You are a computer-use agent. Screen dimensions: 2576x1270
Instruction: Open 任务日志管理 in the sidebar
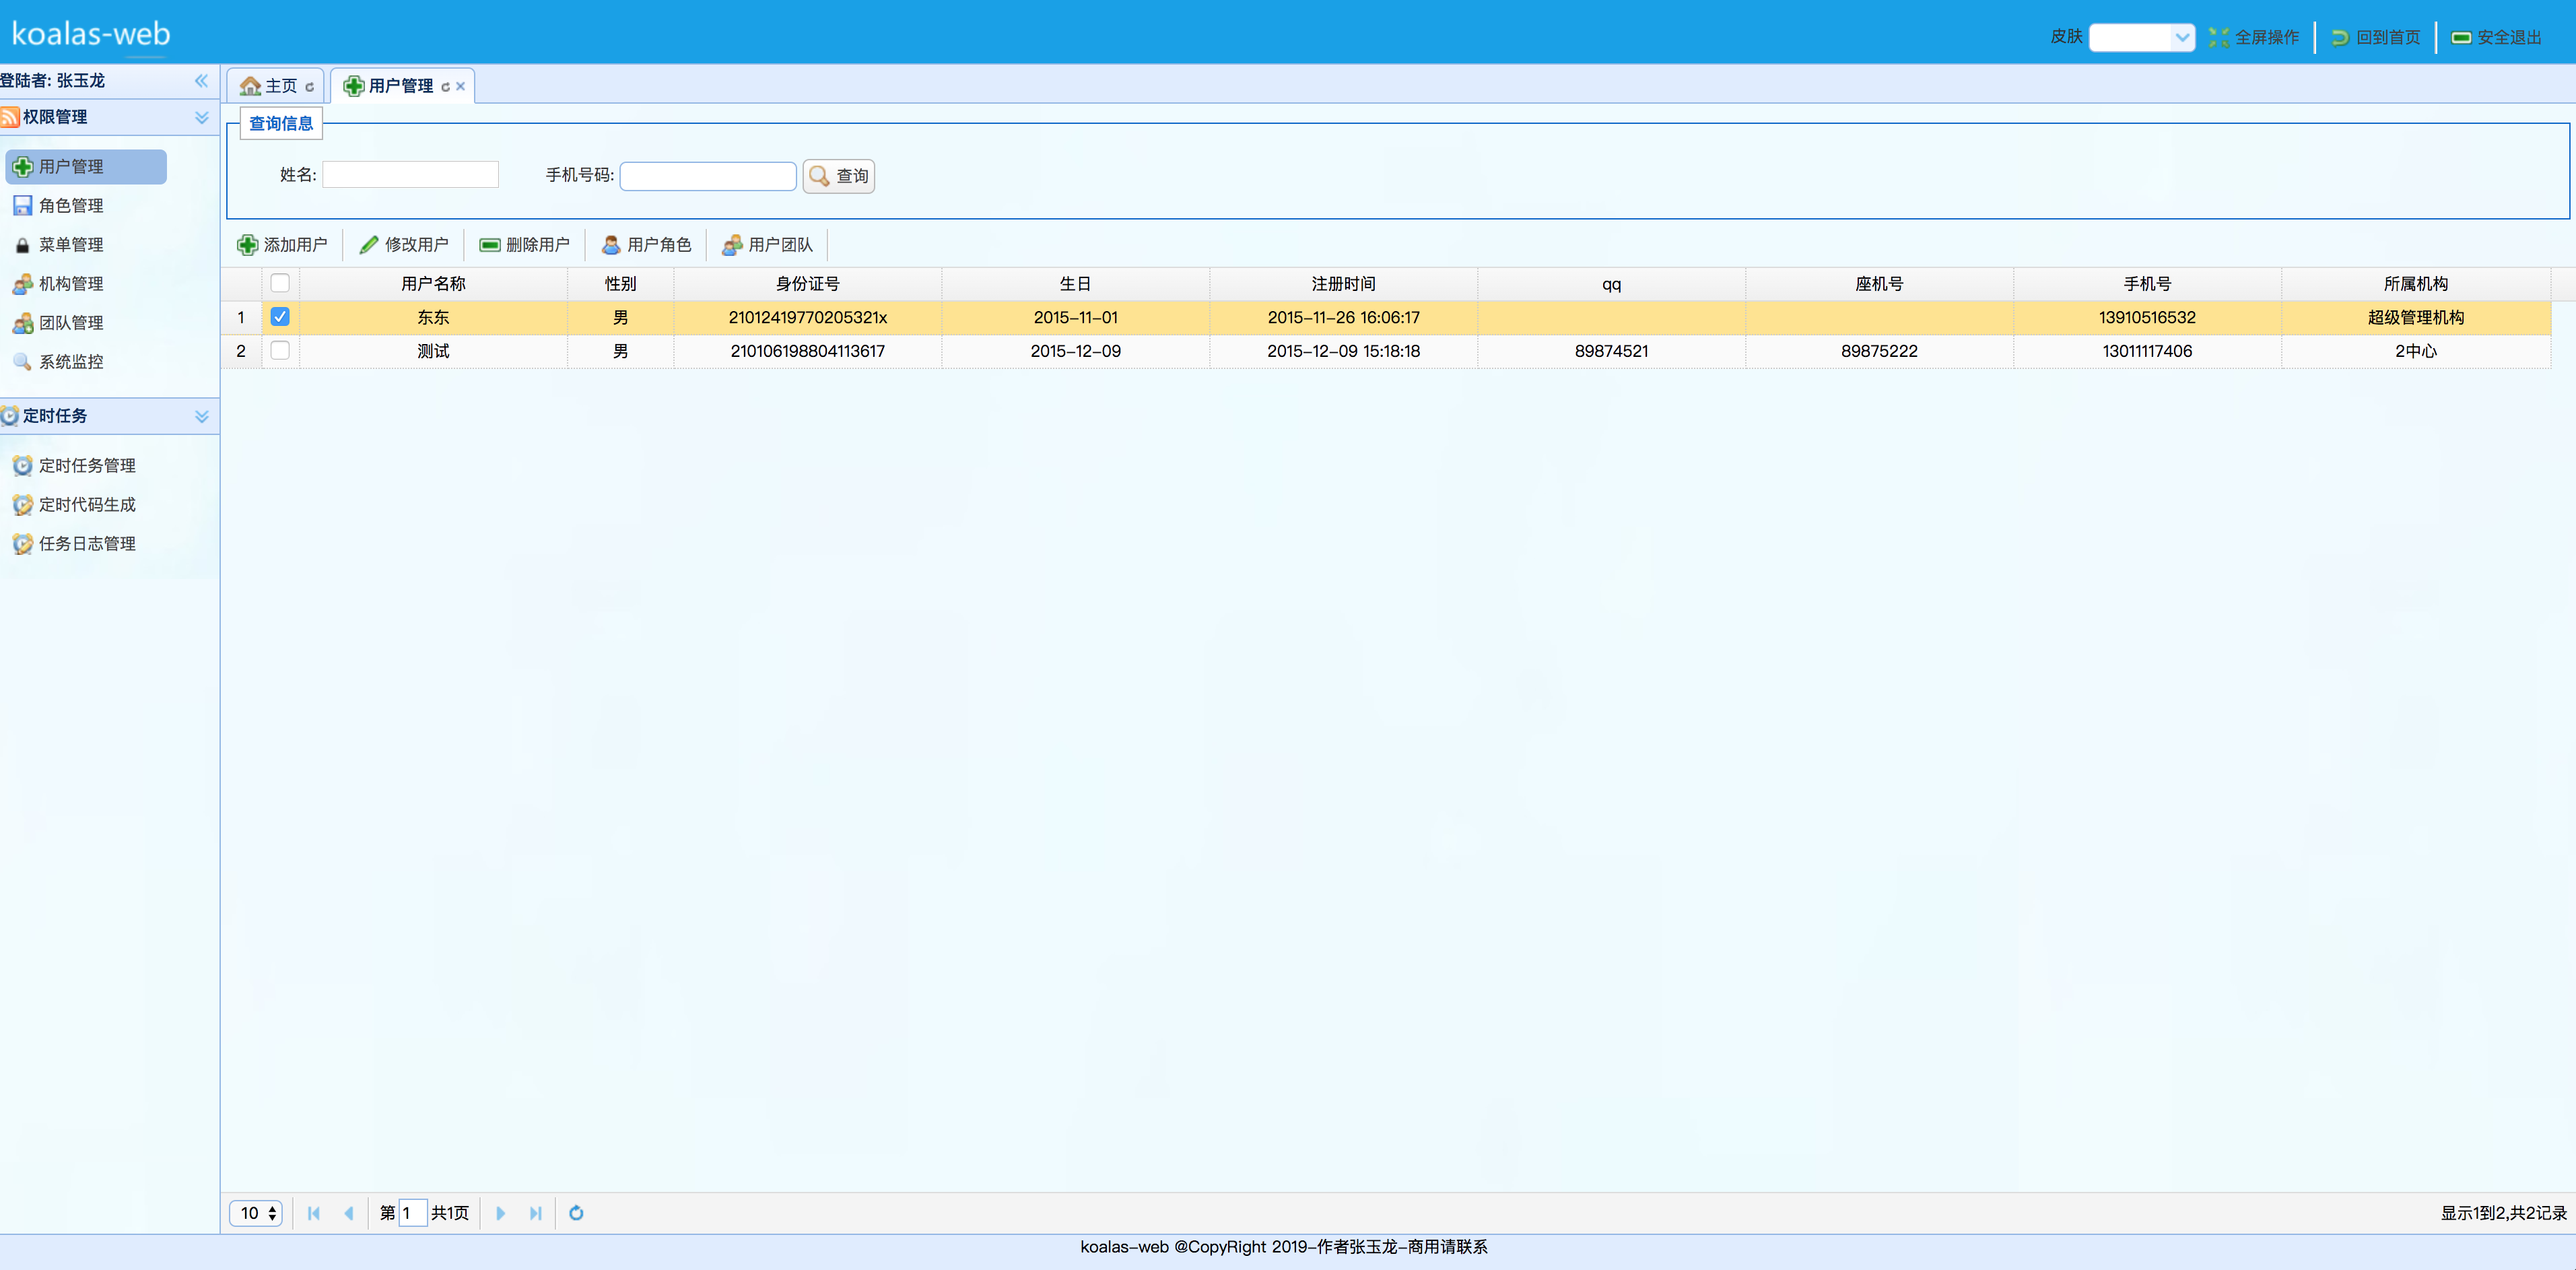(x=74, y=544)
